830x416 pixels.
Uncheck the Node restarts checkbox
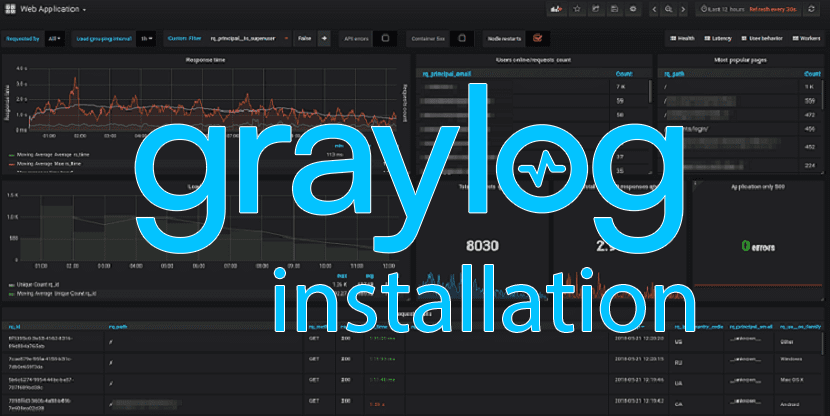538,38
